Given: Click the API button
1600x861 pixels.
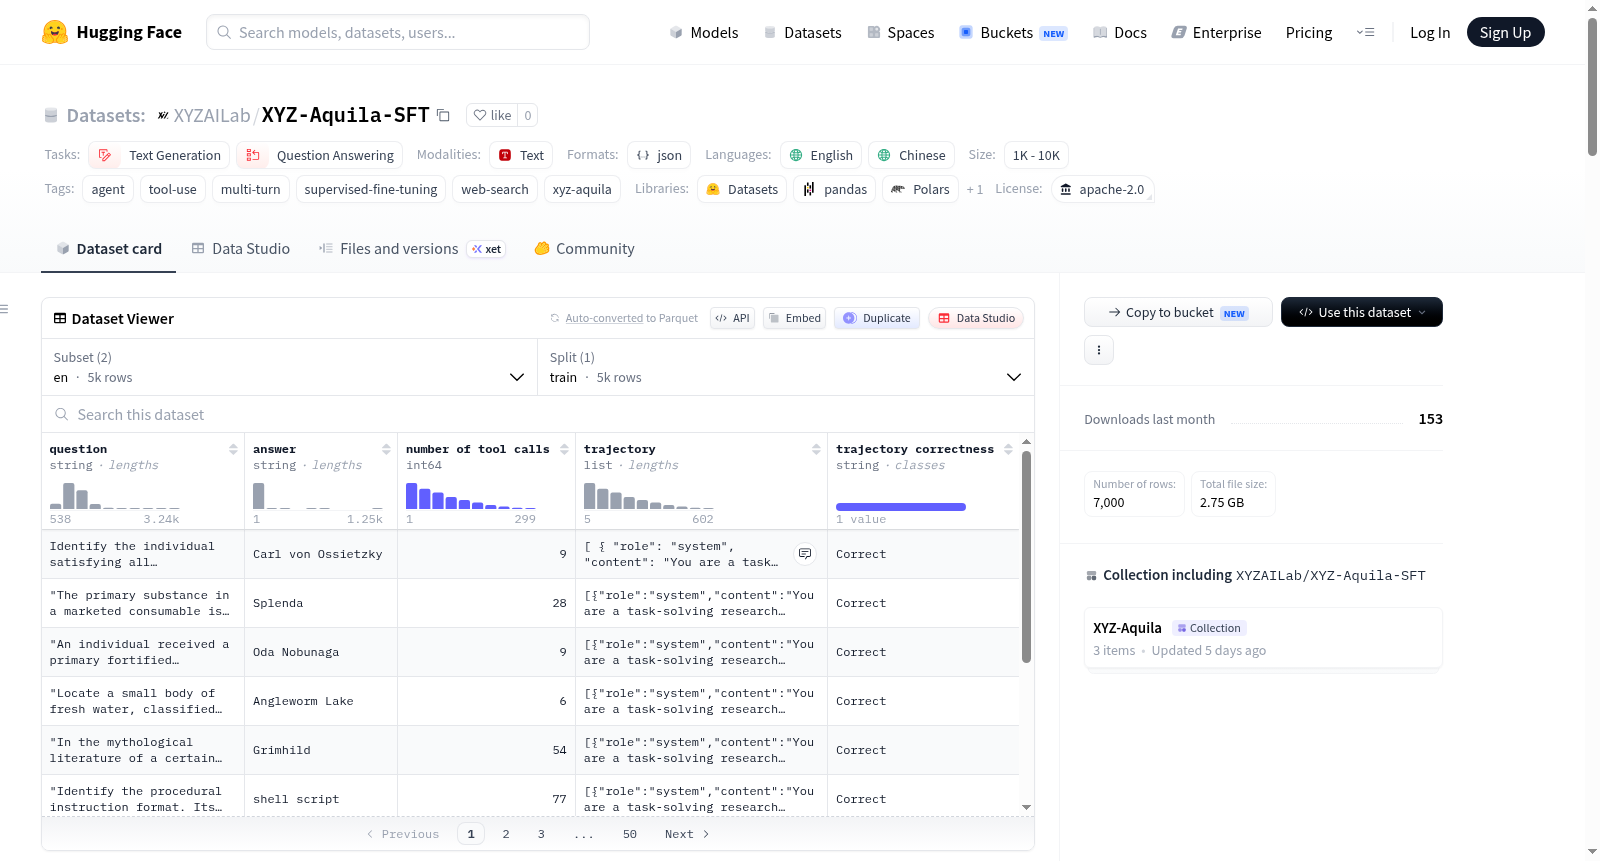Looking at the screenshot, I should point(732,318).
